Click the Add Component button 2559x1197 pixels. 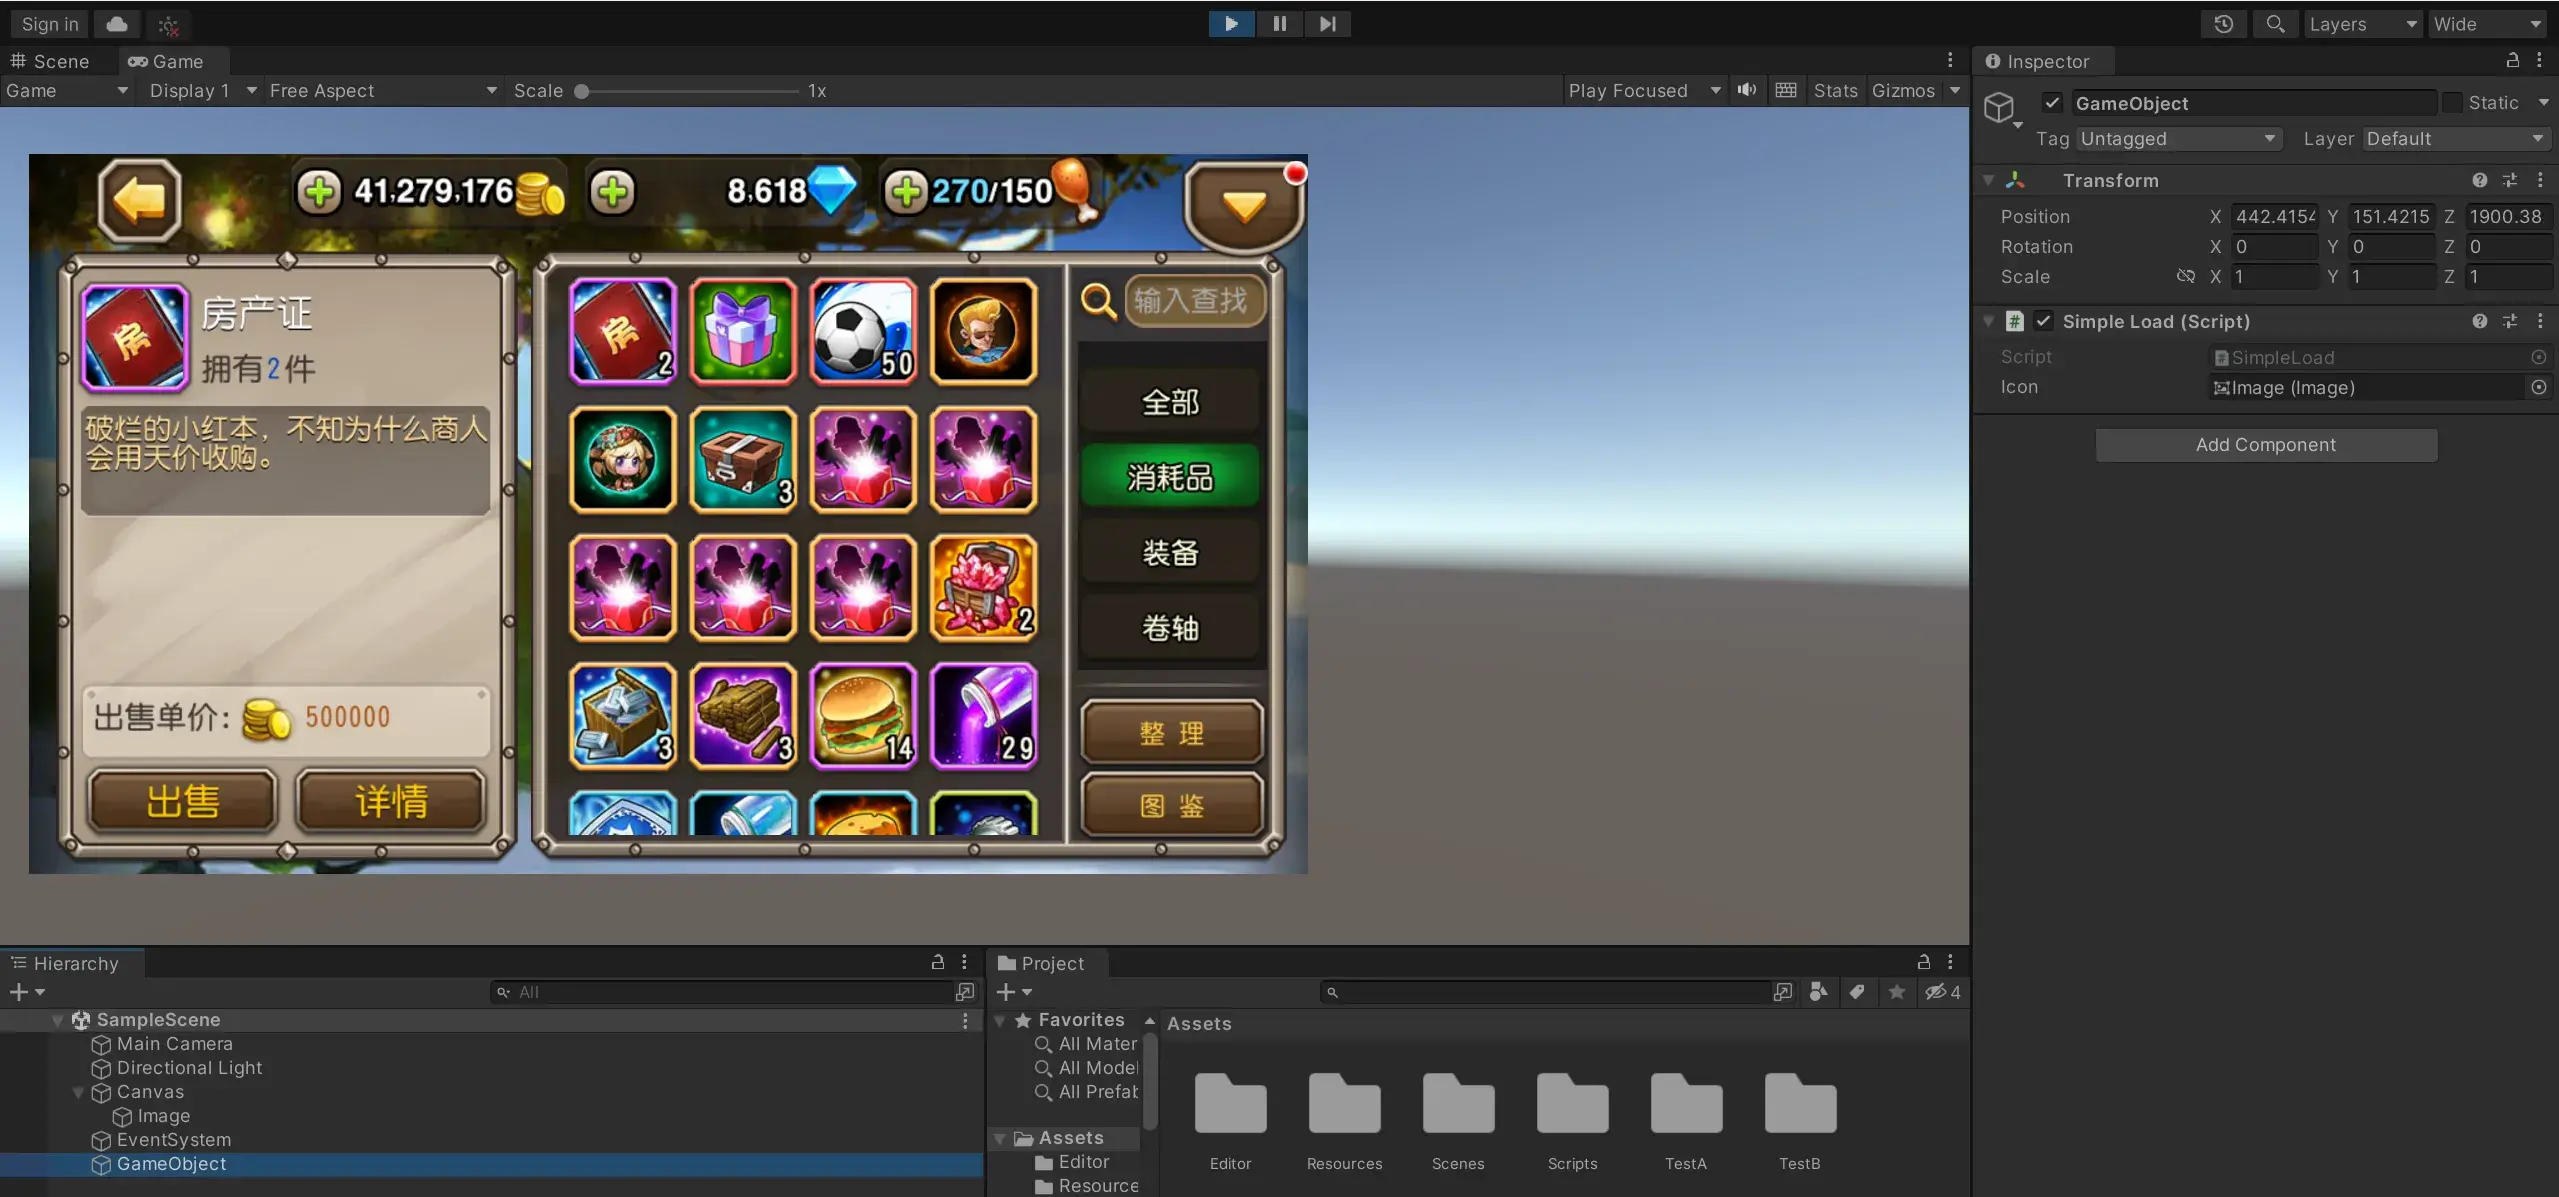pyautogui.click(x=2266, y=445)
